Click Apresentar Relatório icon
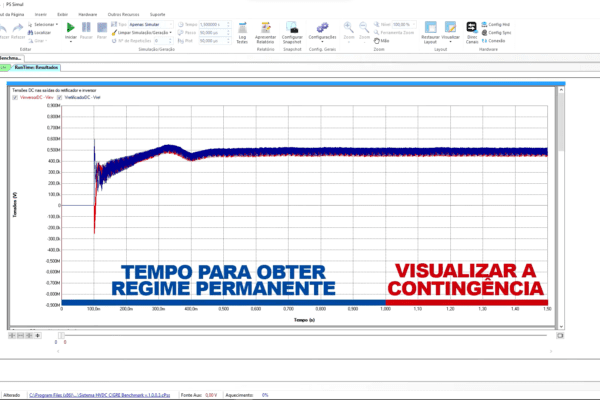The image size is (600, 400). tap(266, 31)
